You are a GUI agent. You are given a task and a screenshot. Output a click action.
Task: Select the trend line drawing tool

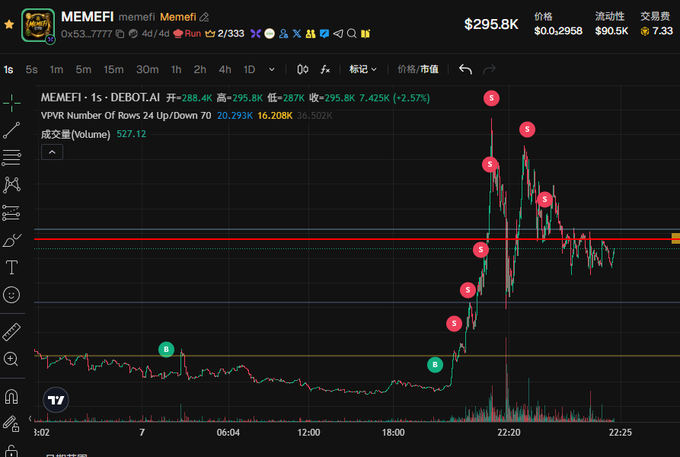pyautogui.click(x=12, y=131)
